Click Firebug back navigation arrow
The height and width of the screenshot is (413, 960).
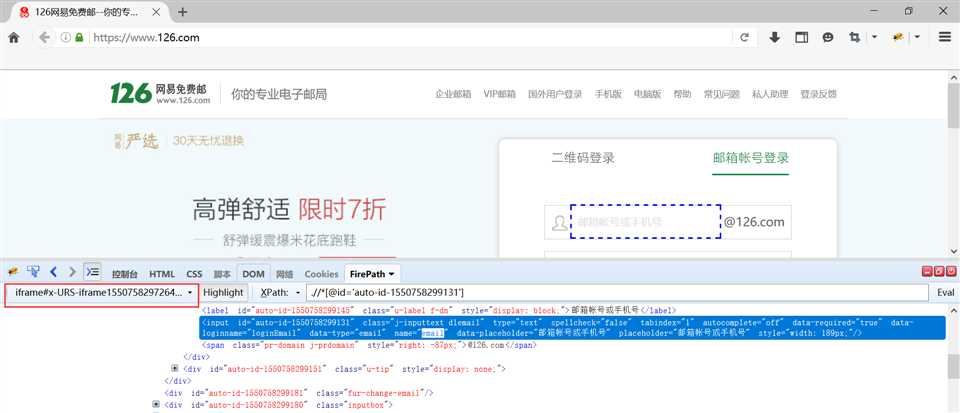click(x=53, y=272)
